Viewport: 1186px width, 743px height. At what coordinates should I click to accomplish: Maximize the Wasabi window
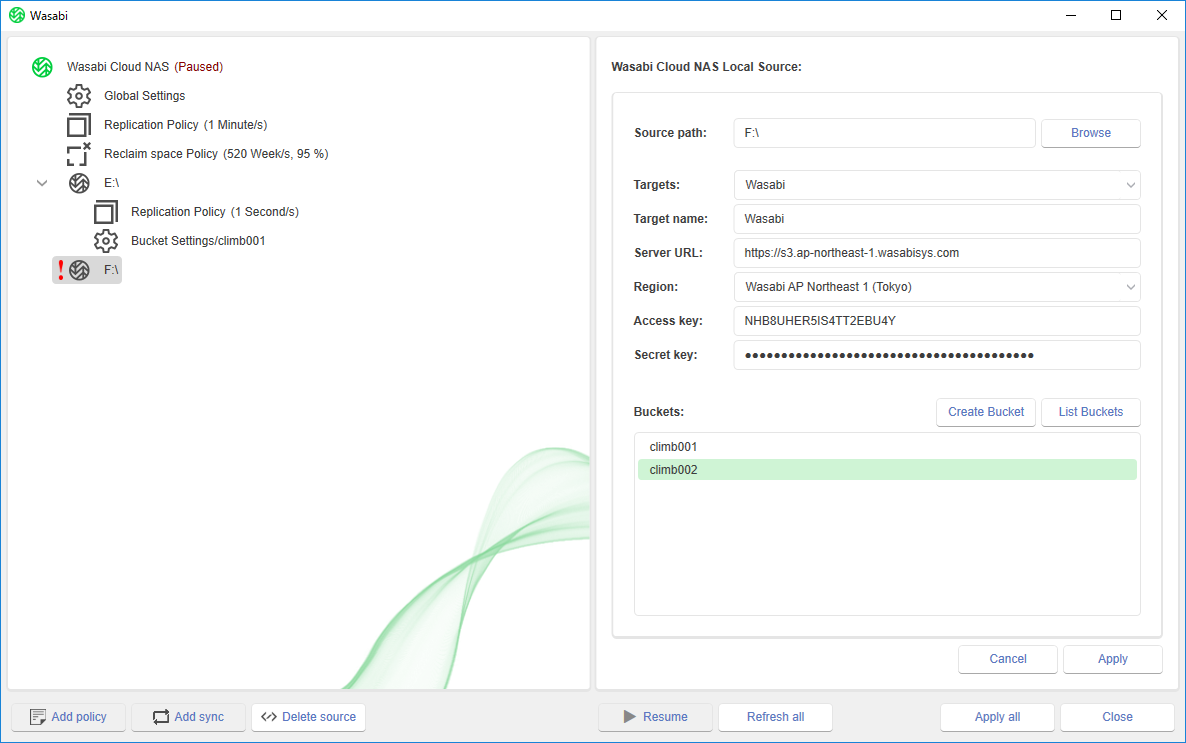pos(1116,15)
